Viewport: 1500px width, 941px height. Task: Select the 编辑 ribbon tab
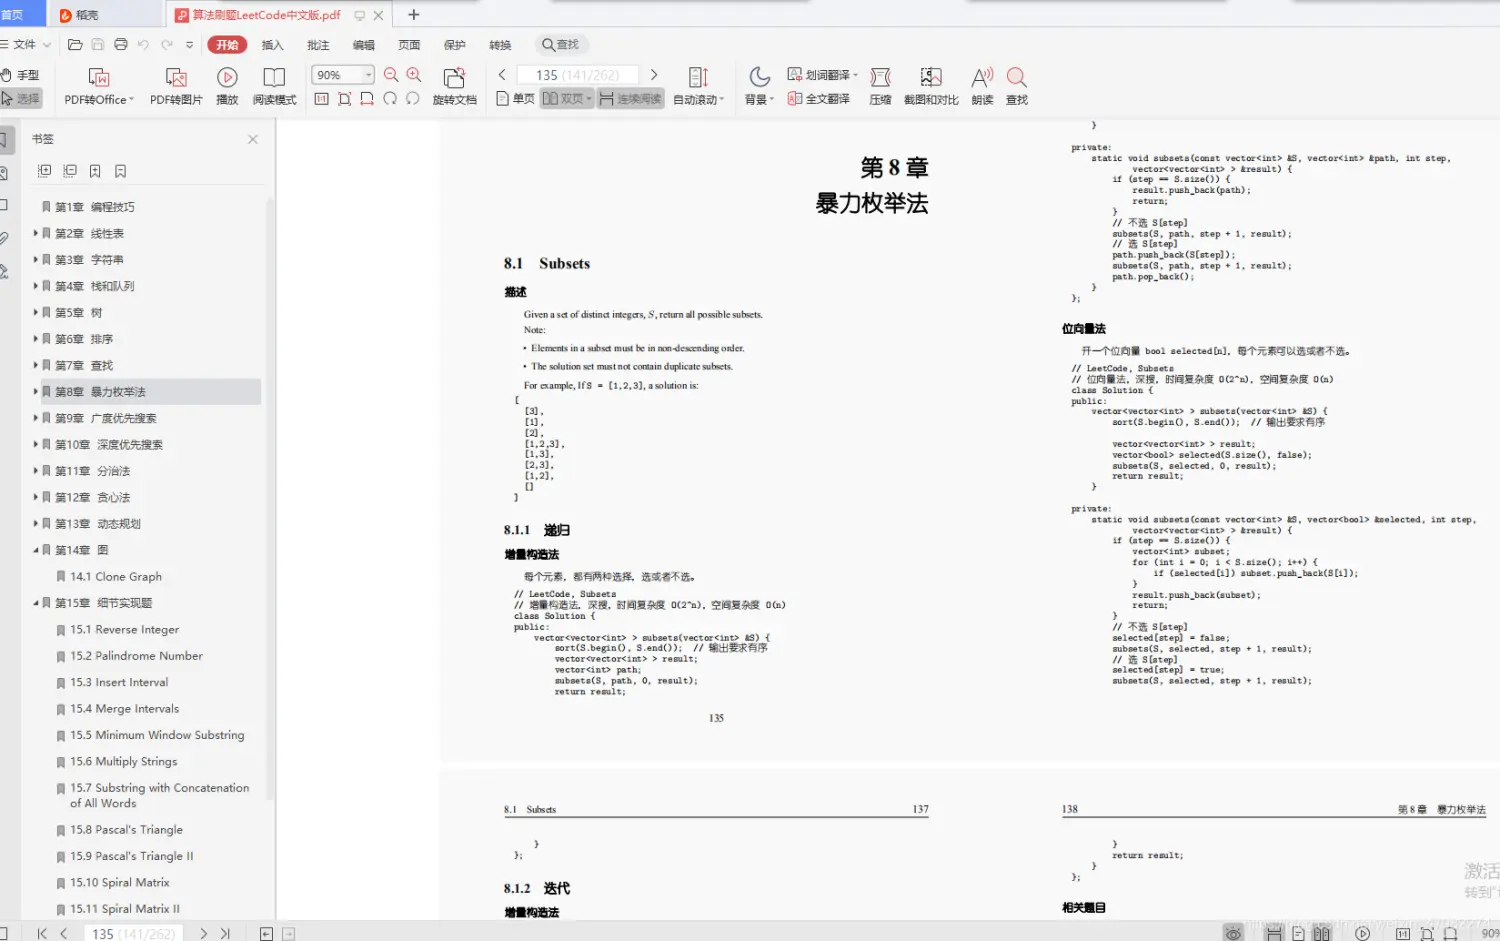pos(364,45)
